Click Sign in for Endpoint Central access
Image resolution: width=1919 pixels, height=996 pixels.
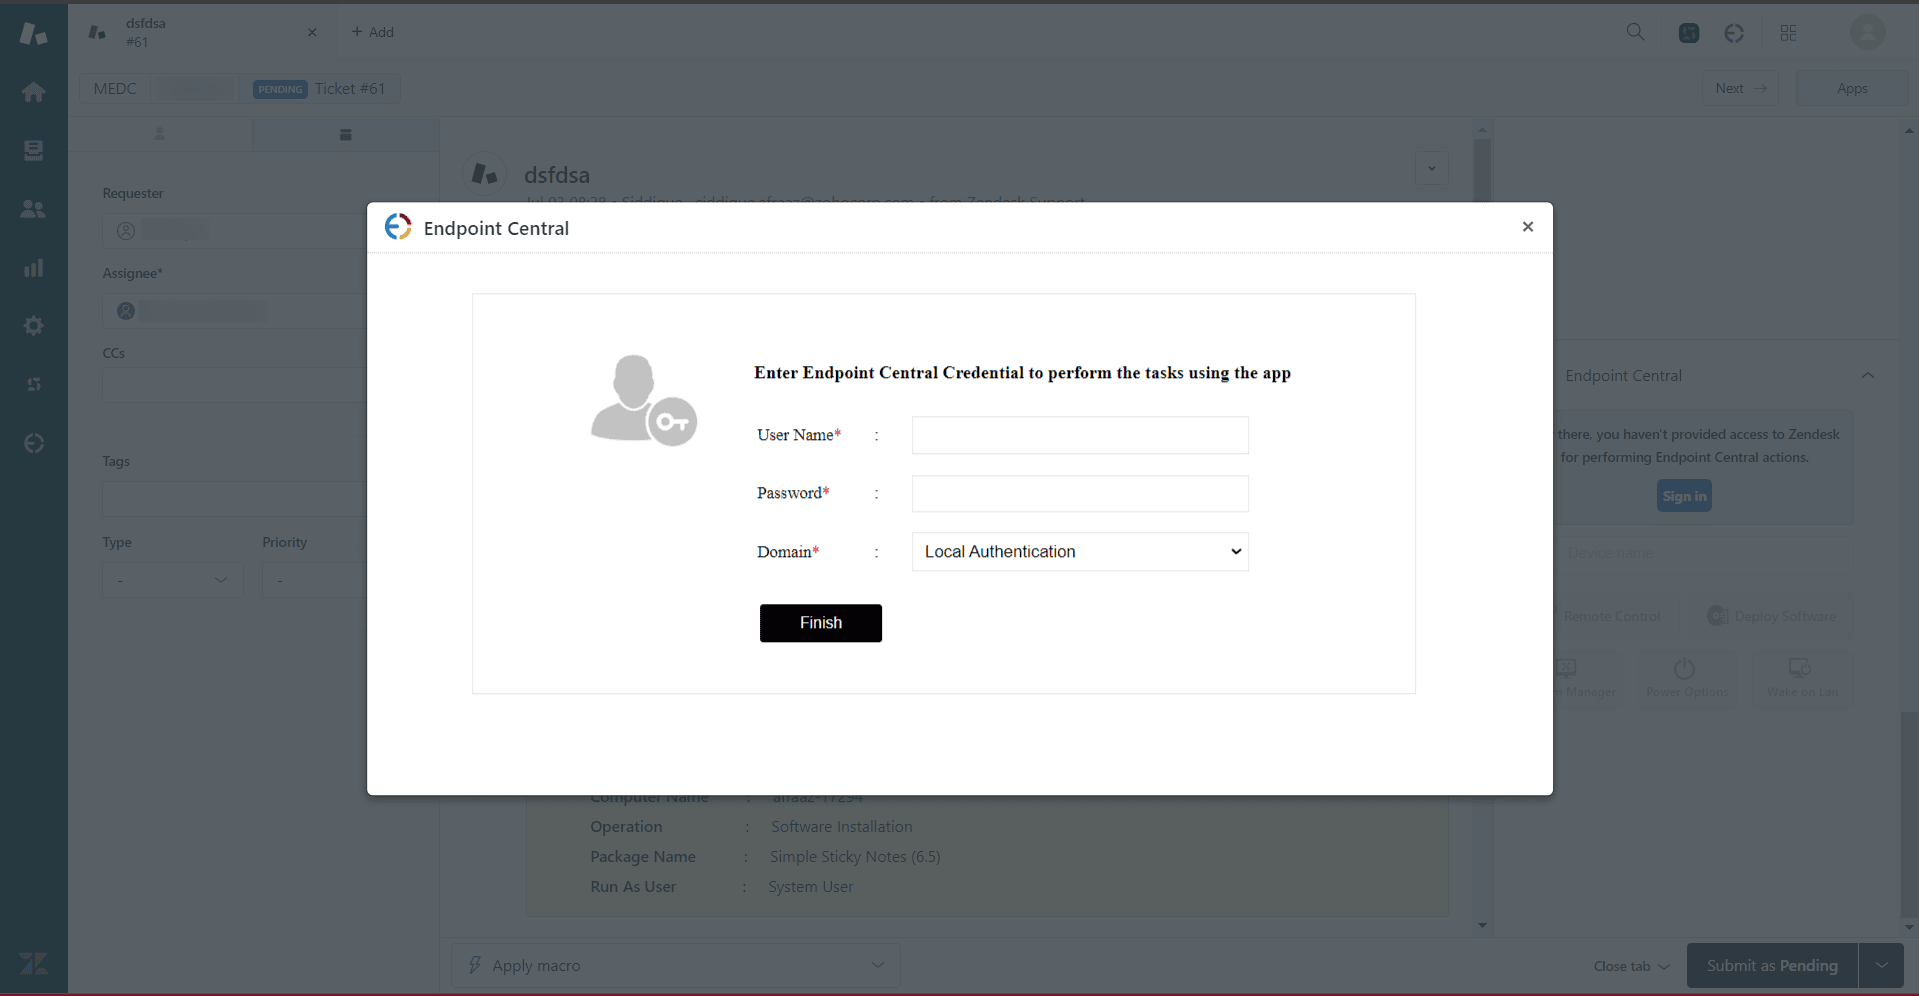coord(1683,495)
